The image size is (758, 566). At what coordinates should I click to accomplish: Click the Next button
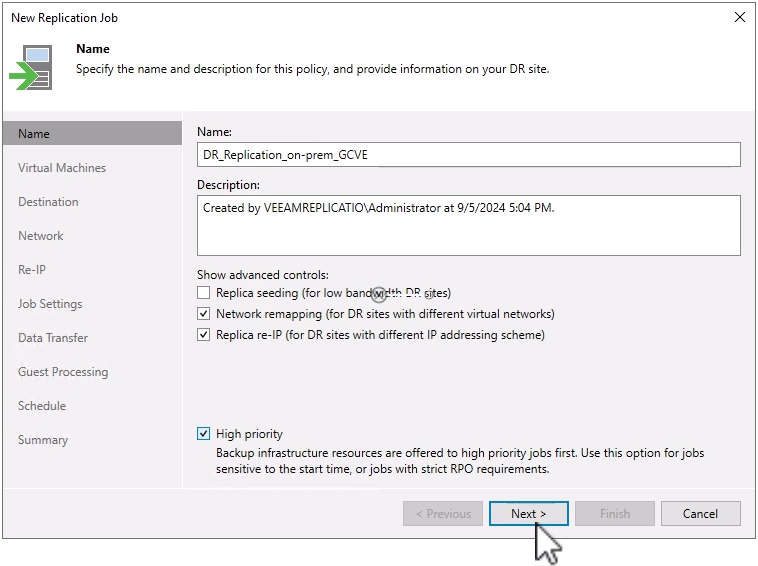coord(528,514)
